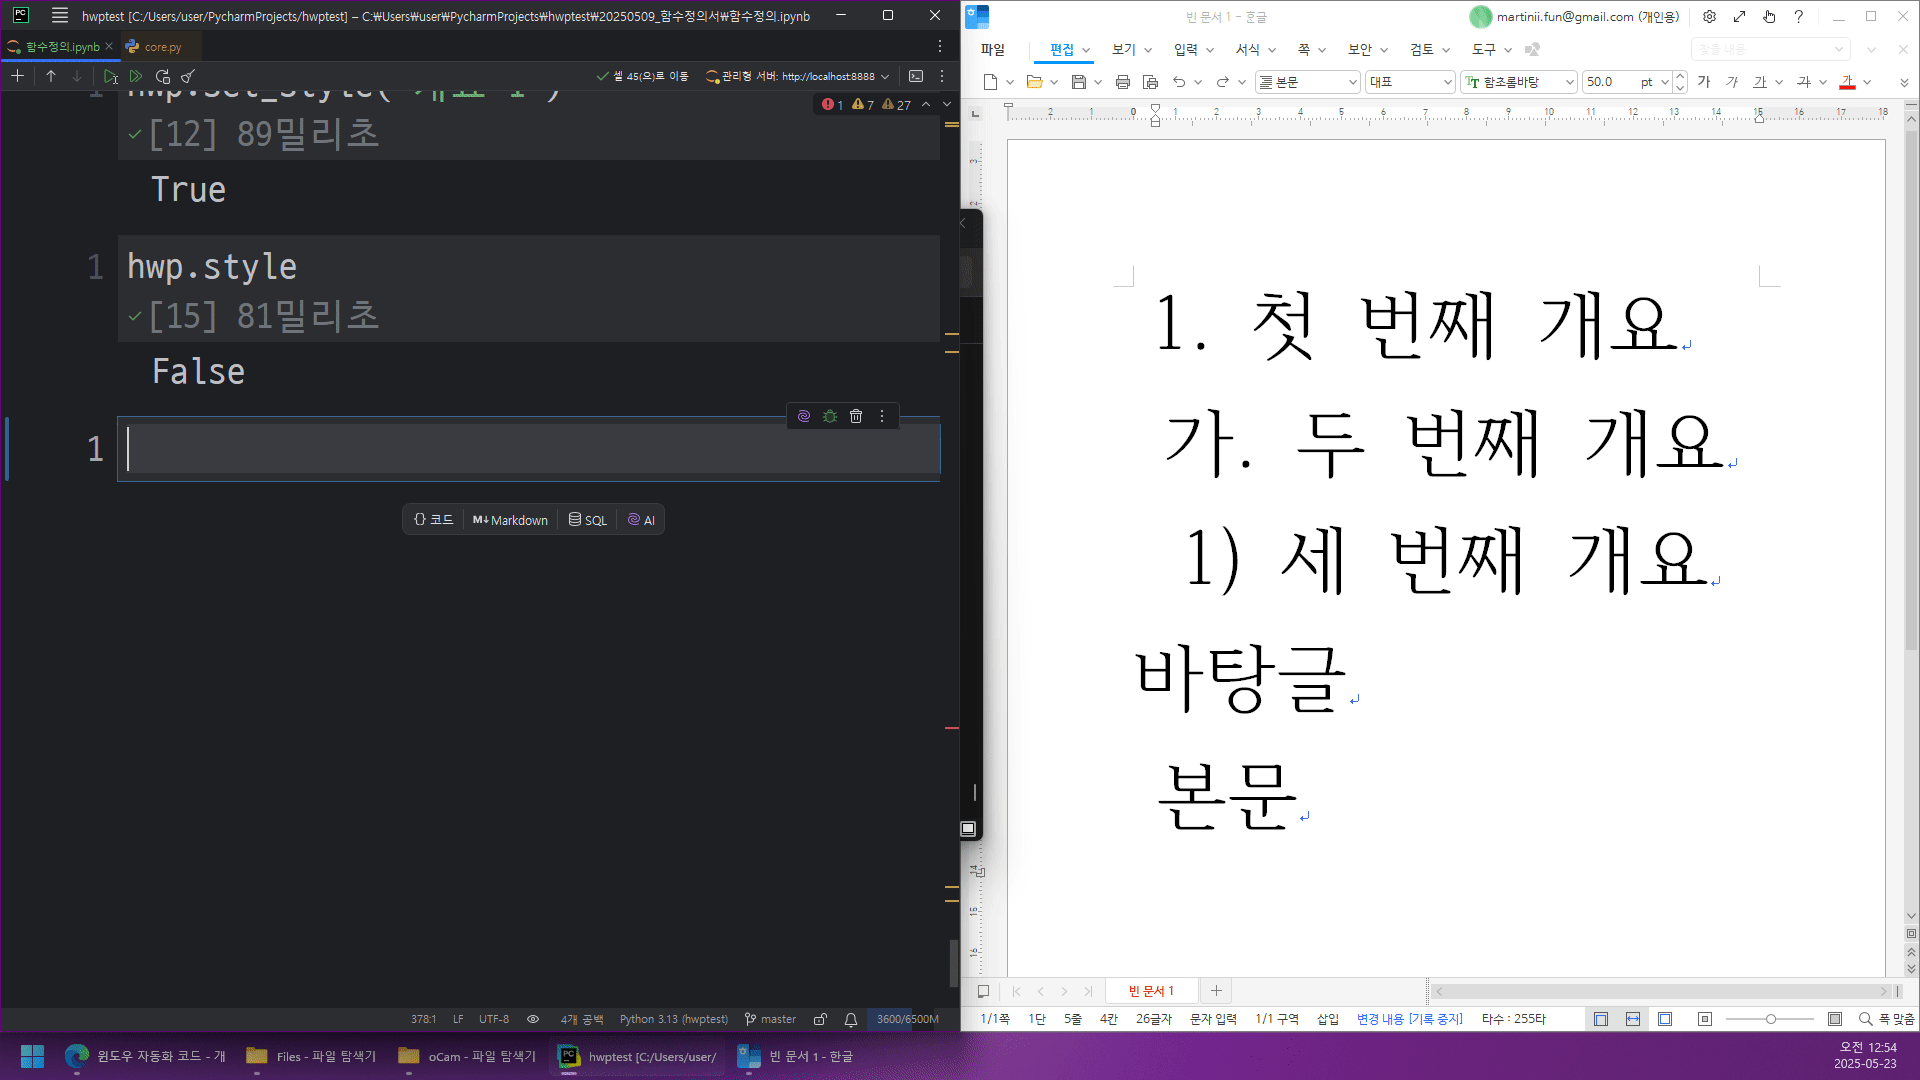
Task: Click the Markdown cell type button
Action: tap(510, 520)
